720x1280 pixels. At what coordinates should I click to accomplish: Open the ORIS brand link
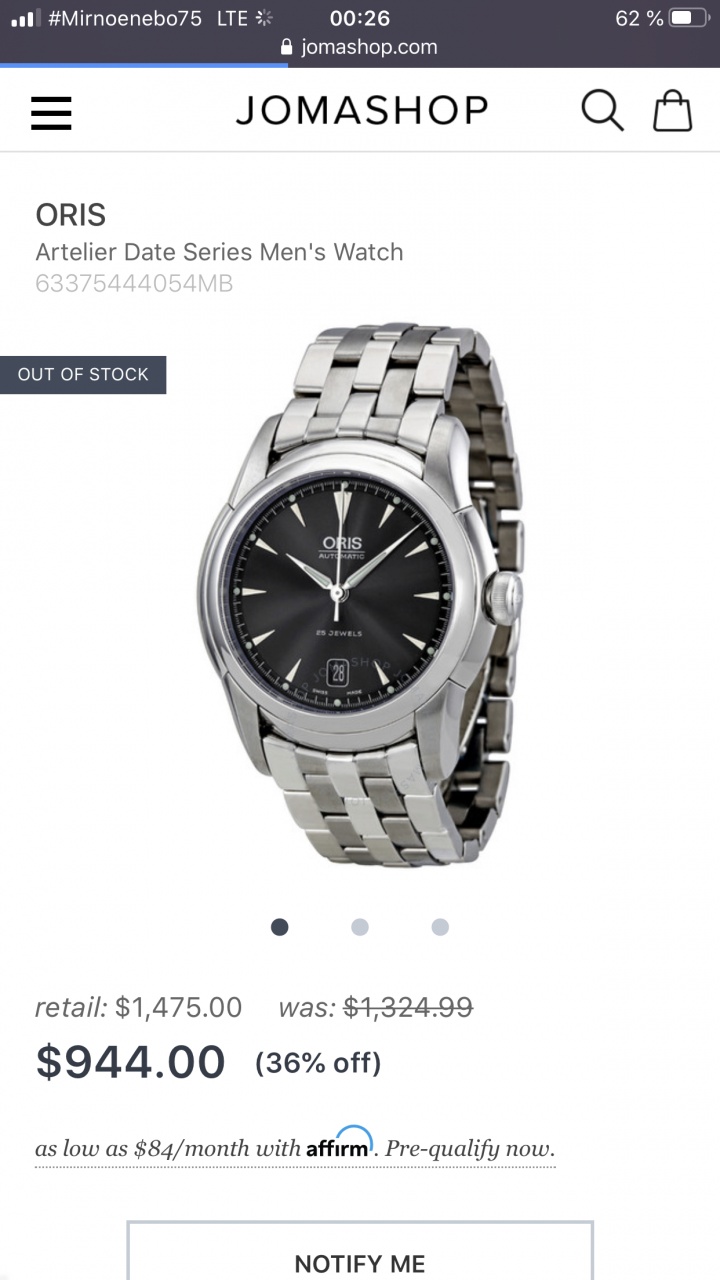click(x=70, y=215)
